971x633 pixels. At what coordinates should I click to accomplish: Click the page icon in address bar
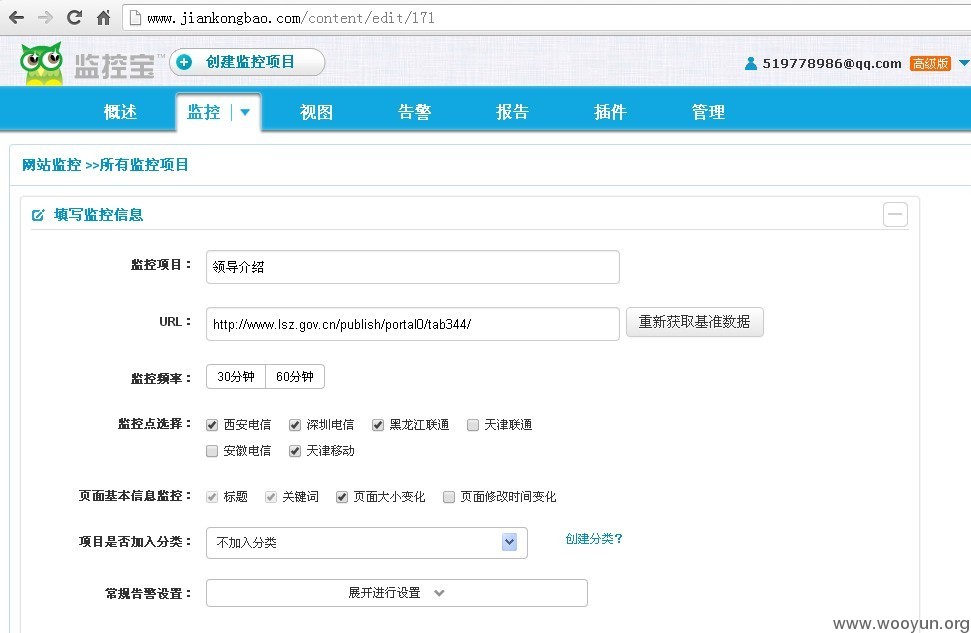click(134, 18)
